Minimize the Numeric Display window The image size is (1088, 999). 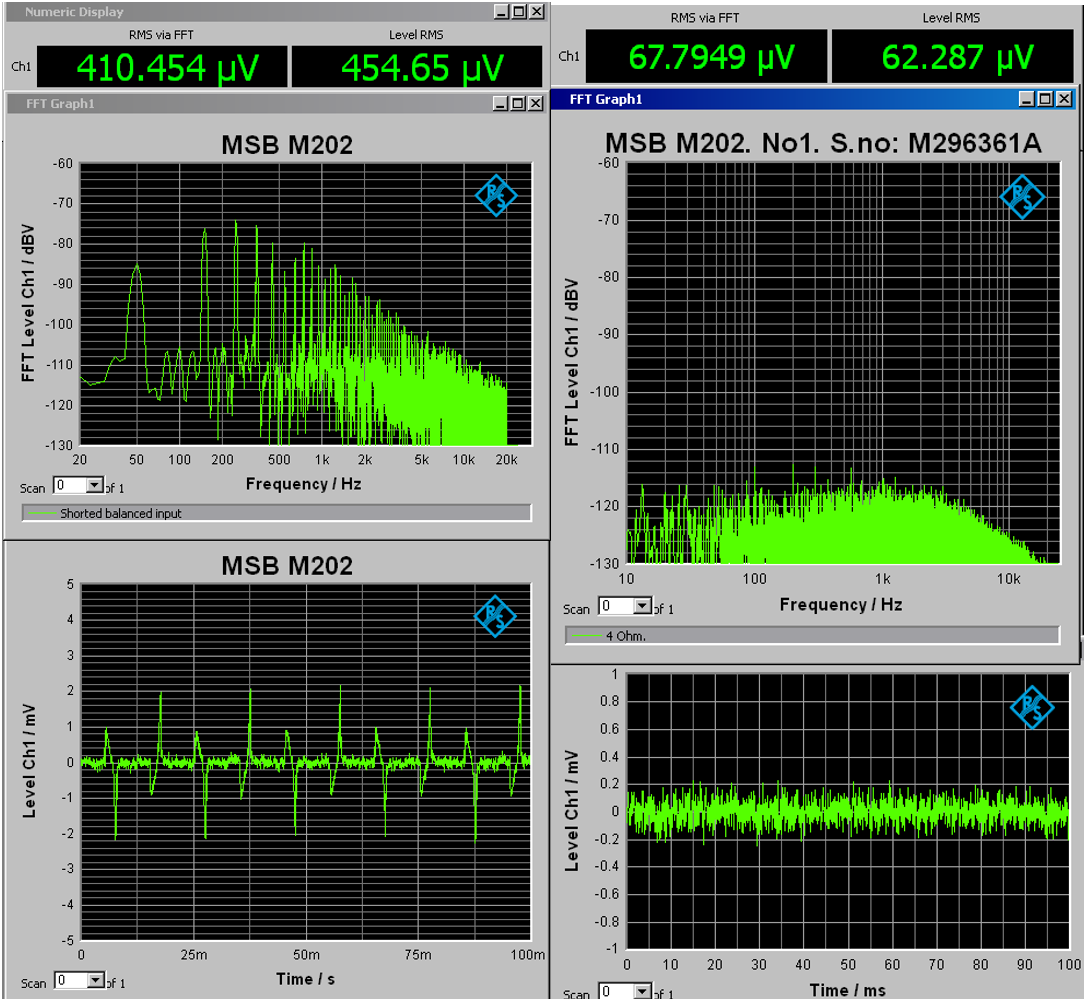503,12
